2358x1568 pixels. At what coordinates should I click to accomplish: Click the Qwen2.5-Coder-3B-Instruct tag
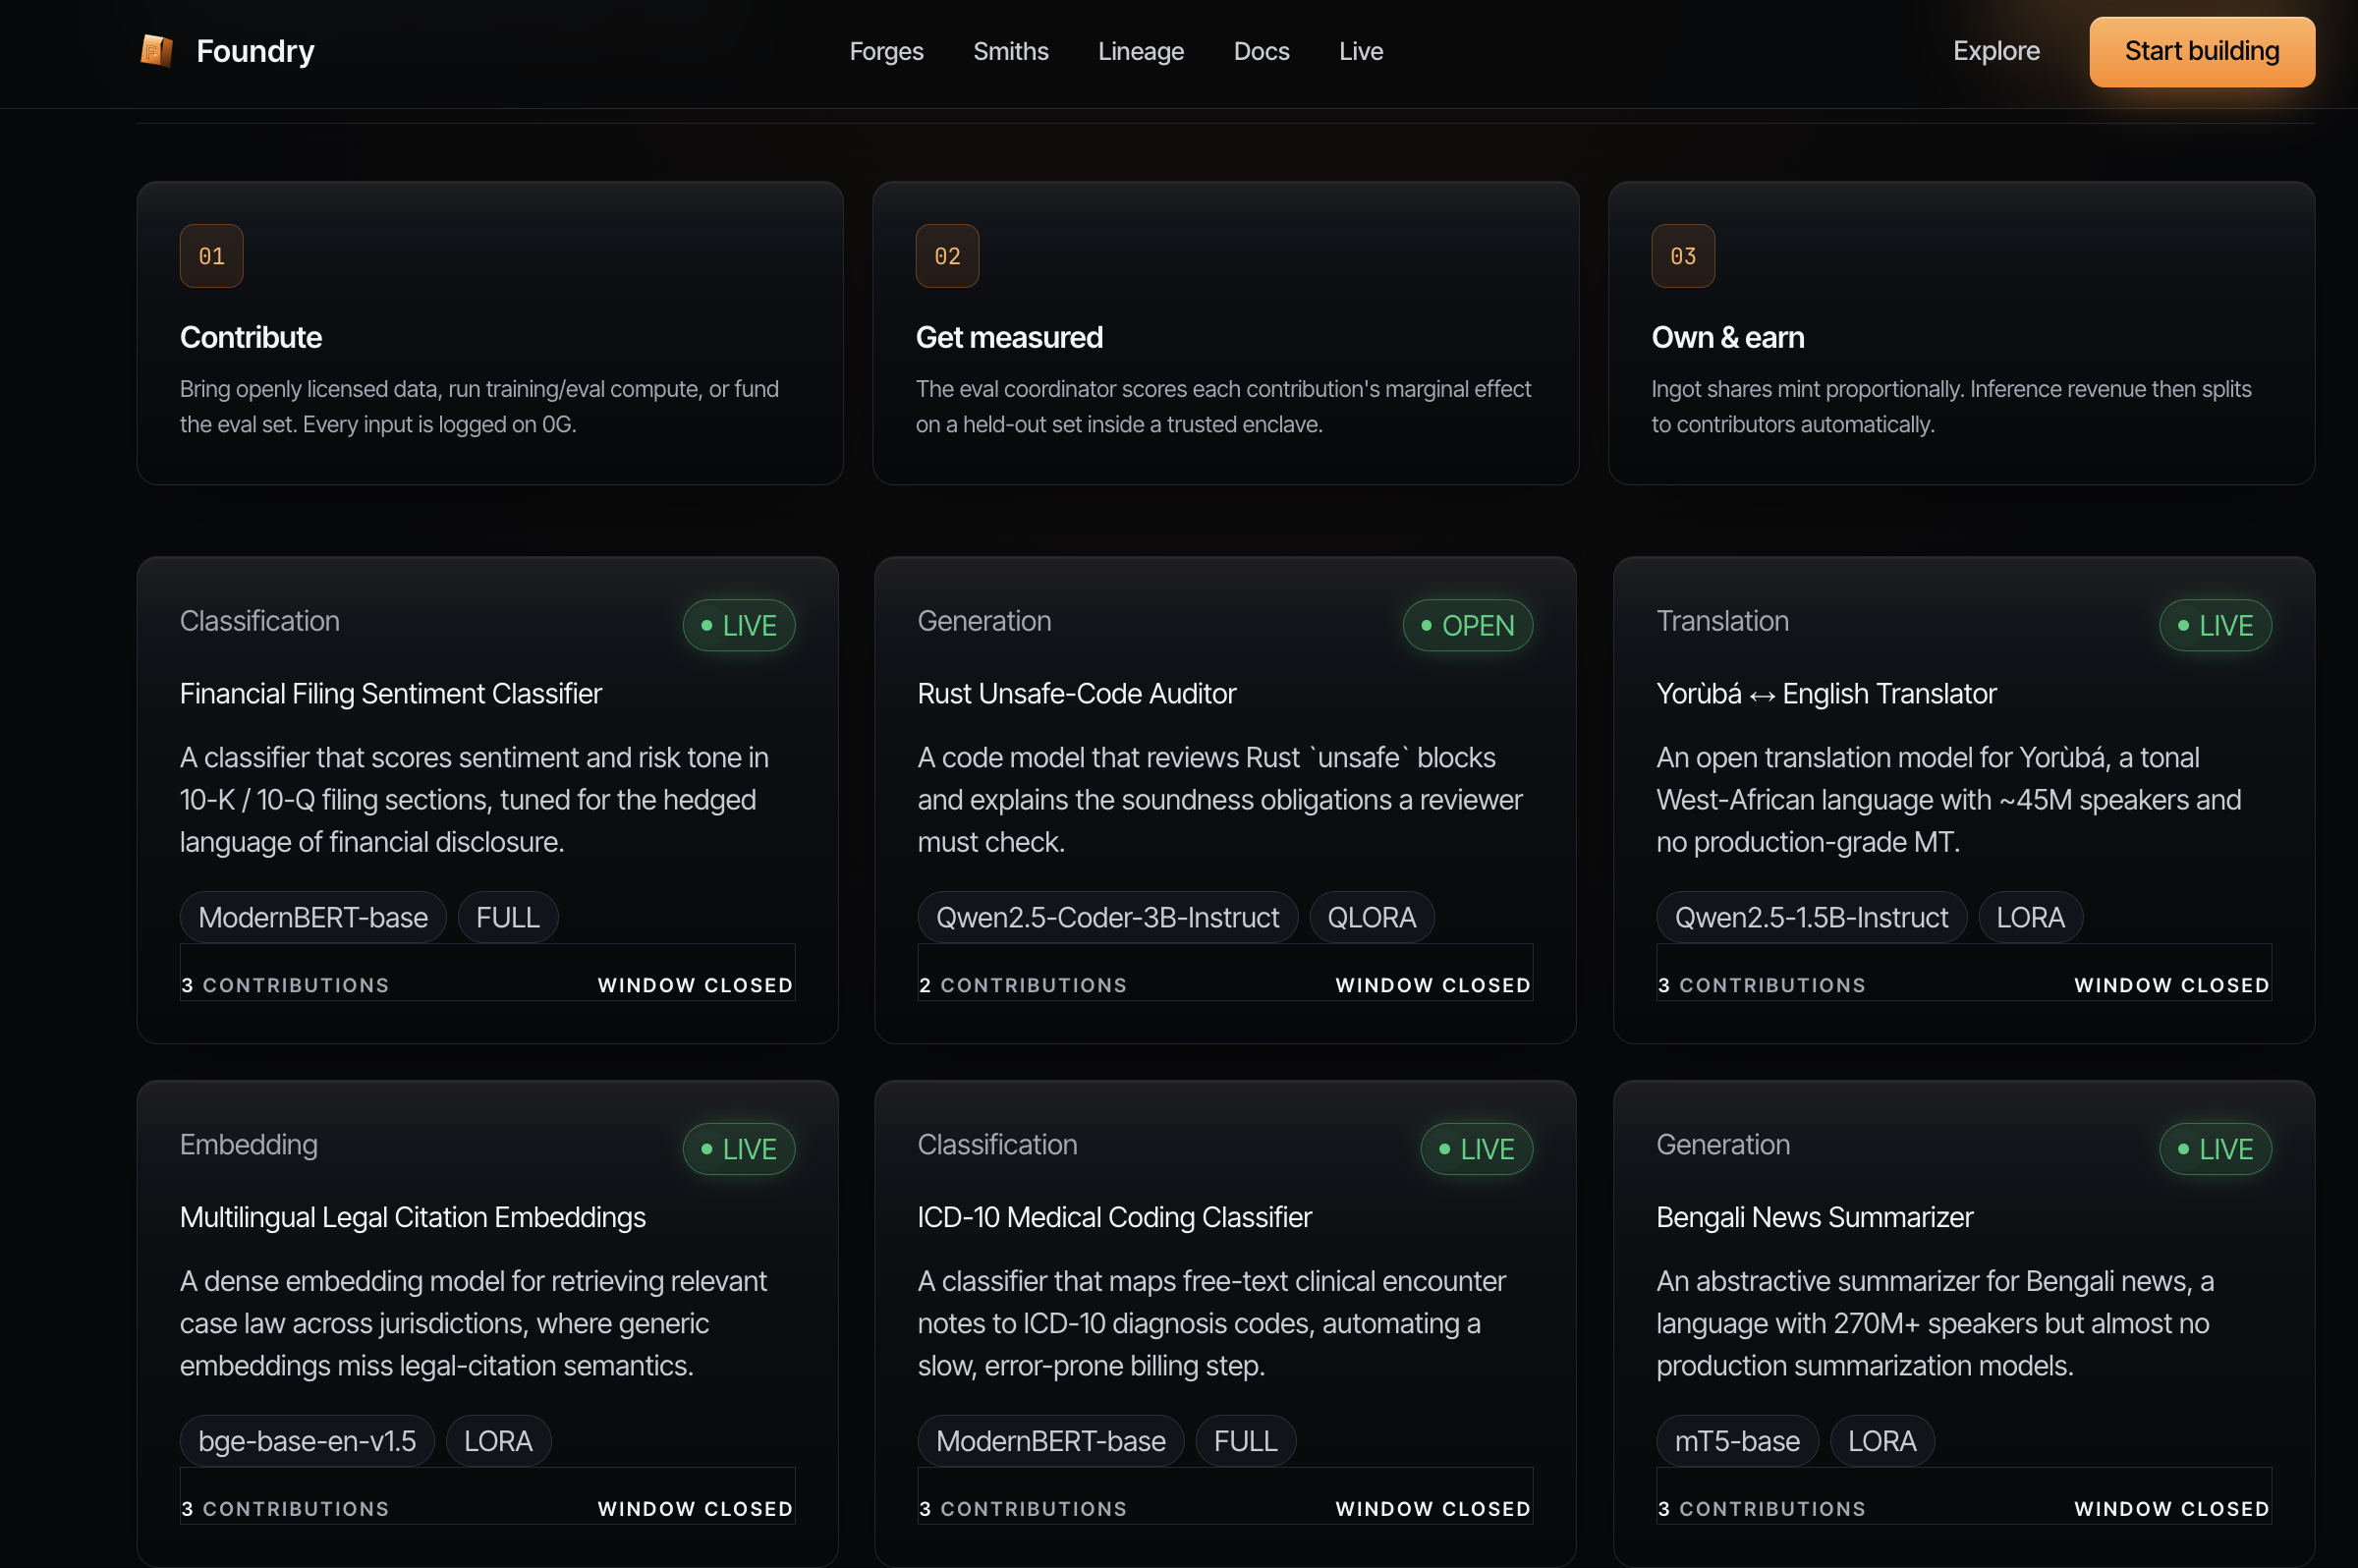tap(1107, 917)
